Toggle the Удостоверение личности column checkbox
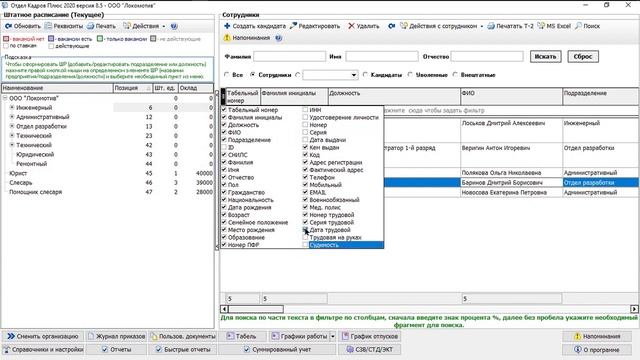The image size is (640, 360). [x=305, y=117]
